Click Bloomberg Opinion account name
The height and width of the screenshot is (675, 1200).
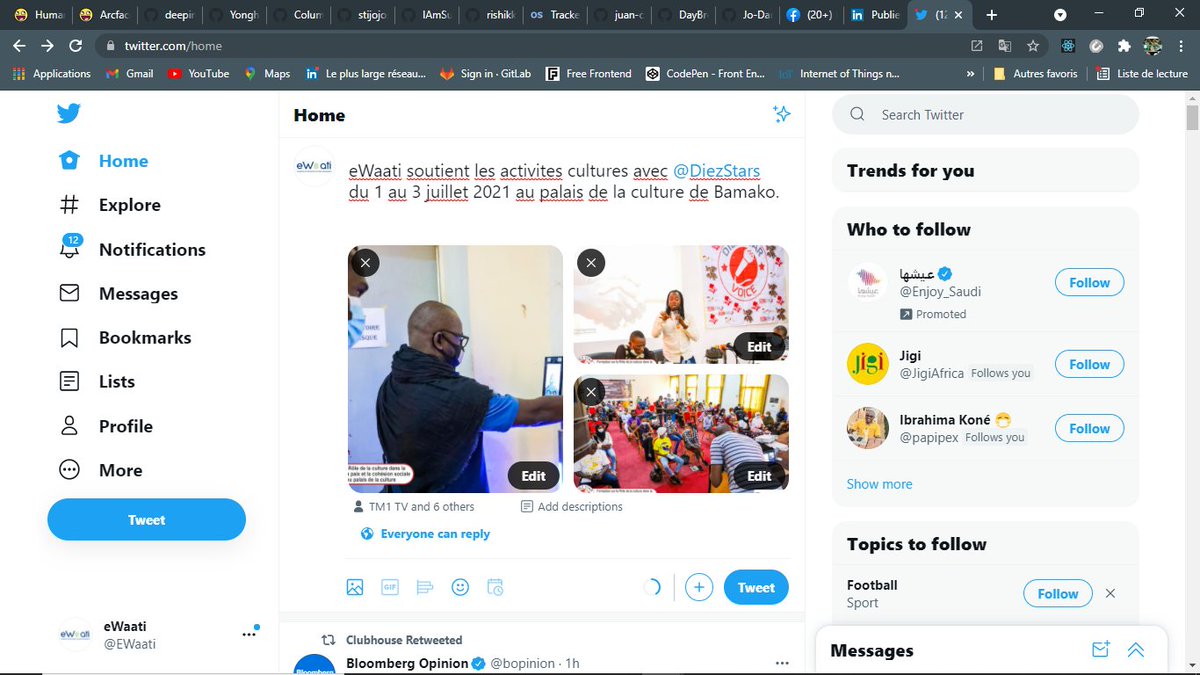[x=407, y=663]
